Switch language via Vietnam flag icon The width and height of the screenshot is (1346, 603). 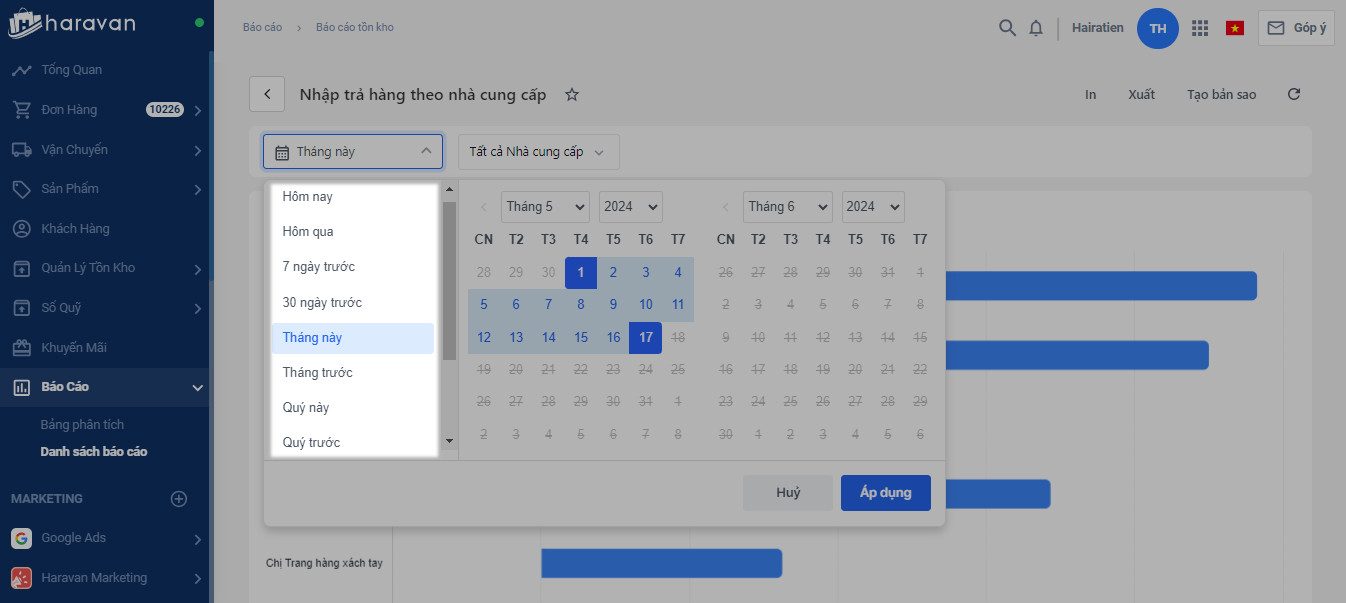pos(1235,28)
